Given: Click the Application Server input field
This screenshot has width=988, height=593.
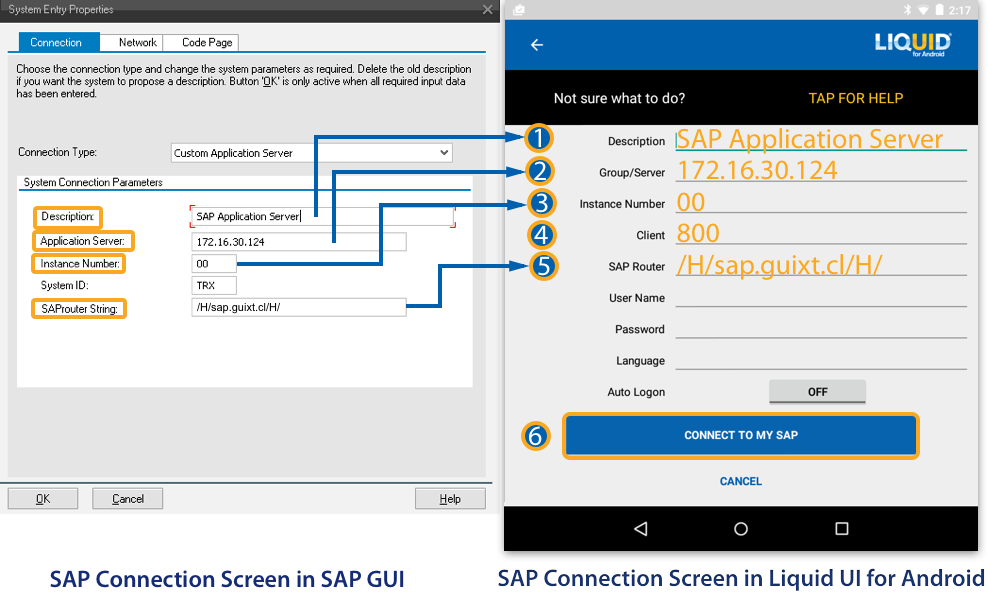Looking at the screenshot, I should click(298, 242).
